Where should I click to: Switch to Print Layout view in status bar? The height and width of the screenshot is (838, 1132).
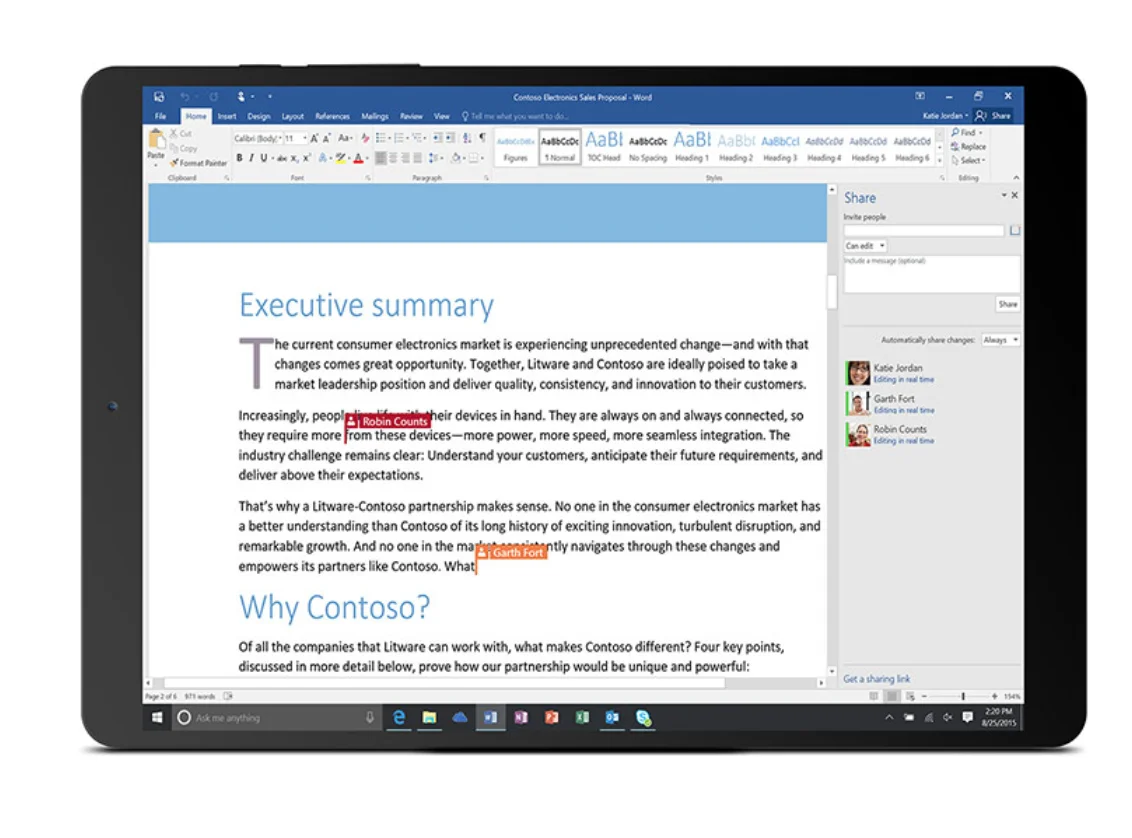coord(892,697)
